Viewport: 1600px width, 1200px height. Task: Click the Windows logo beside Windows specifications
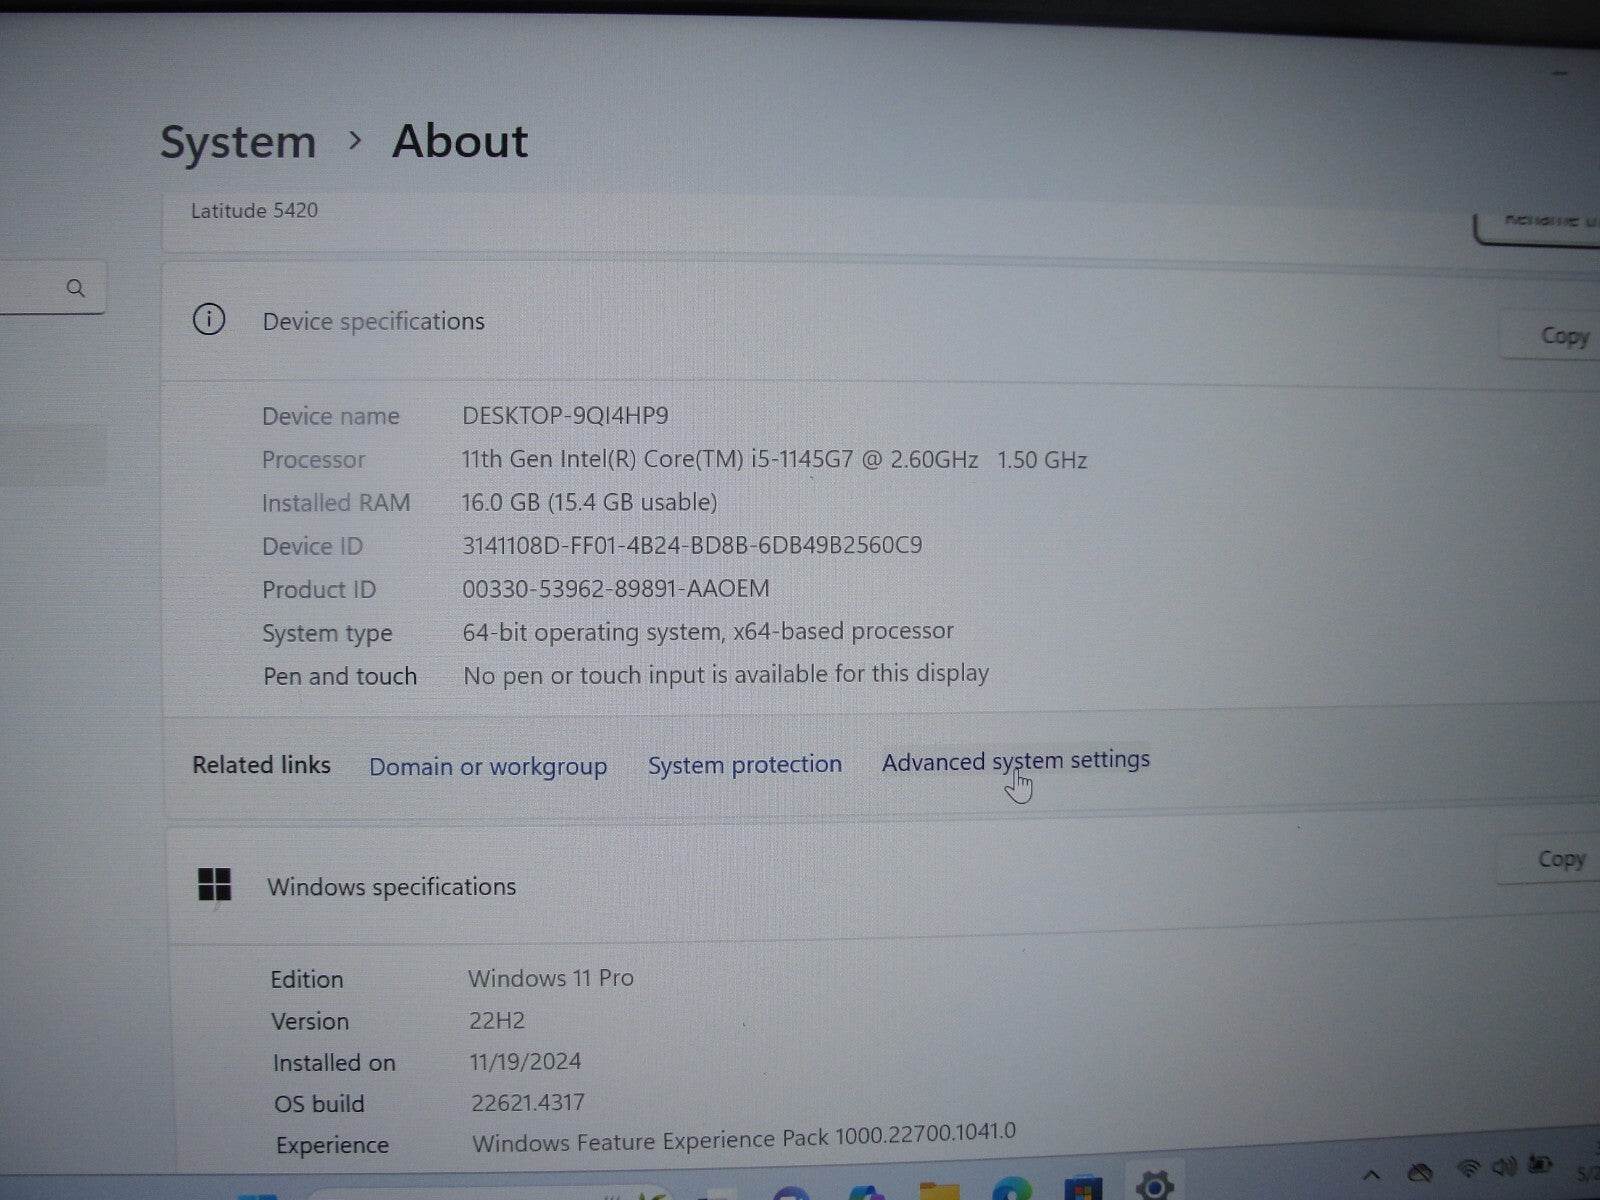pos(214,886)
